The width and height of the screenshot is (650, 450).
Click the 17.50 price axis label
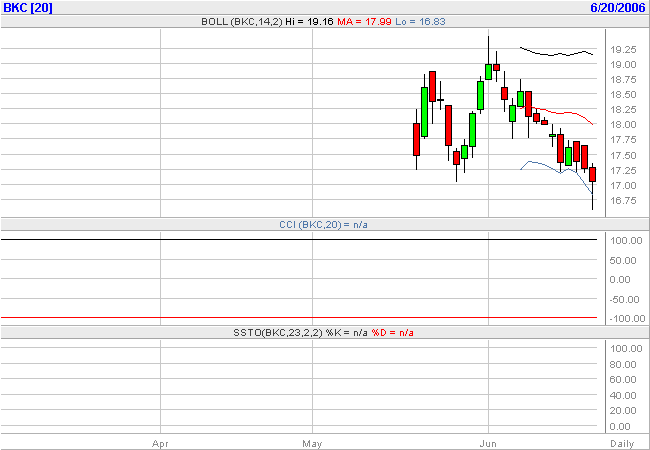click(x=623, y=155)
